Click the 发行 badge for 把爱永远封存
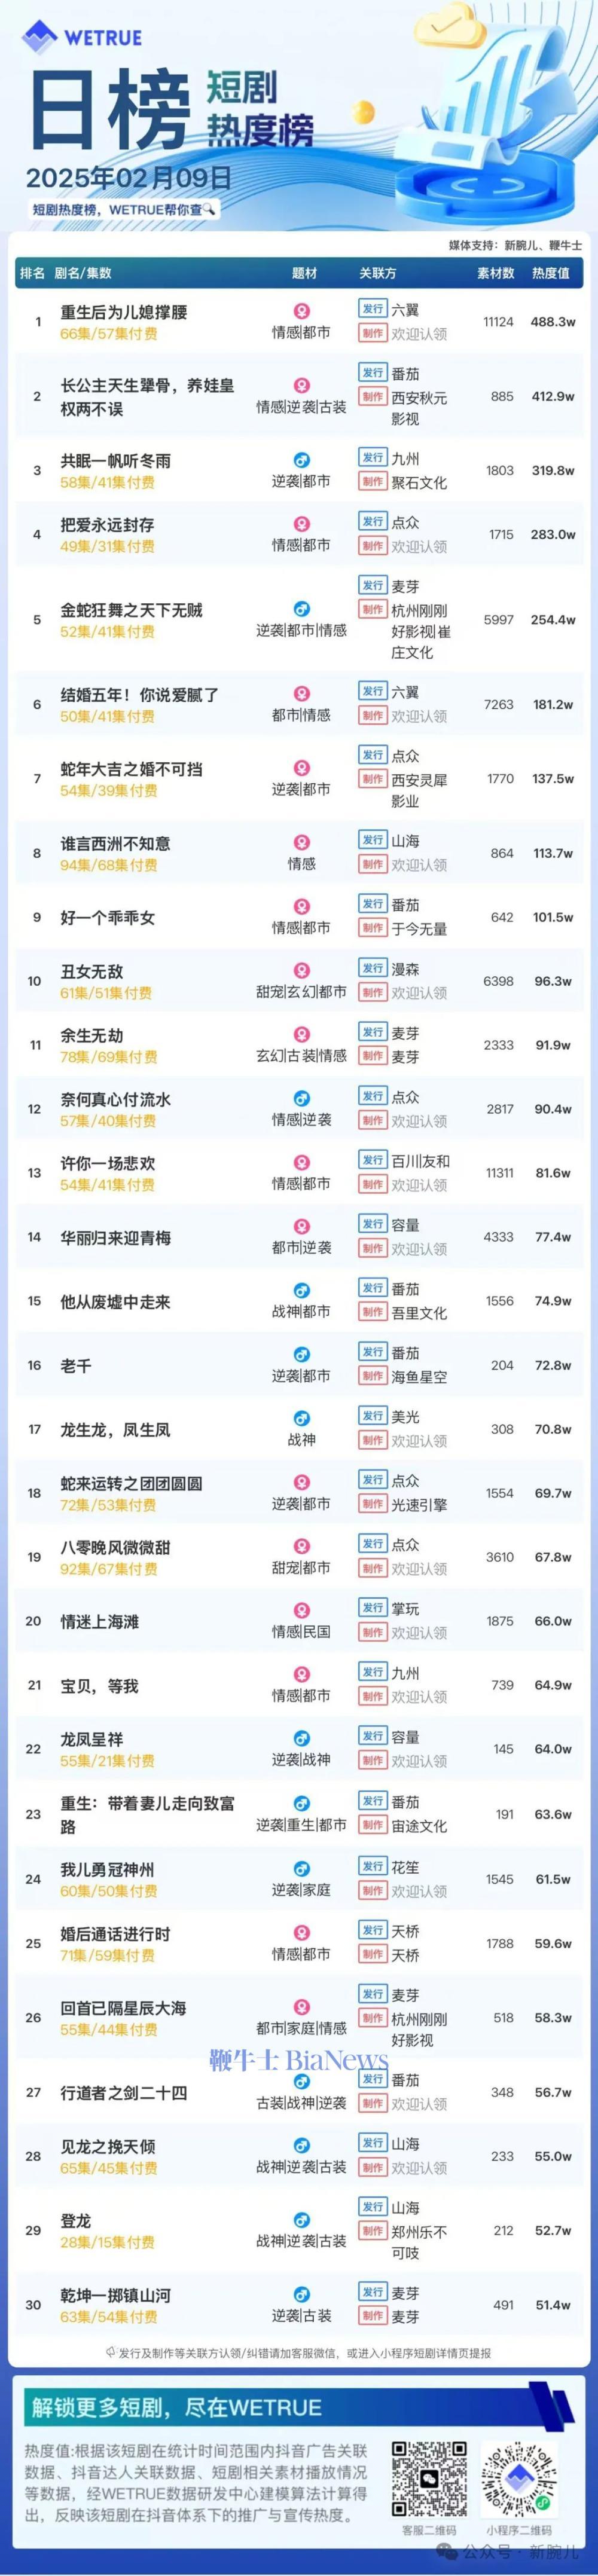Viewport: 598px width, 2576px height. [373, 522]
